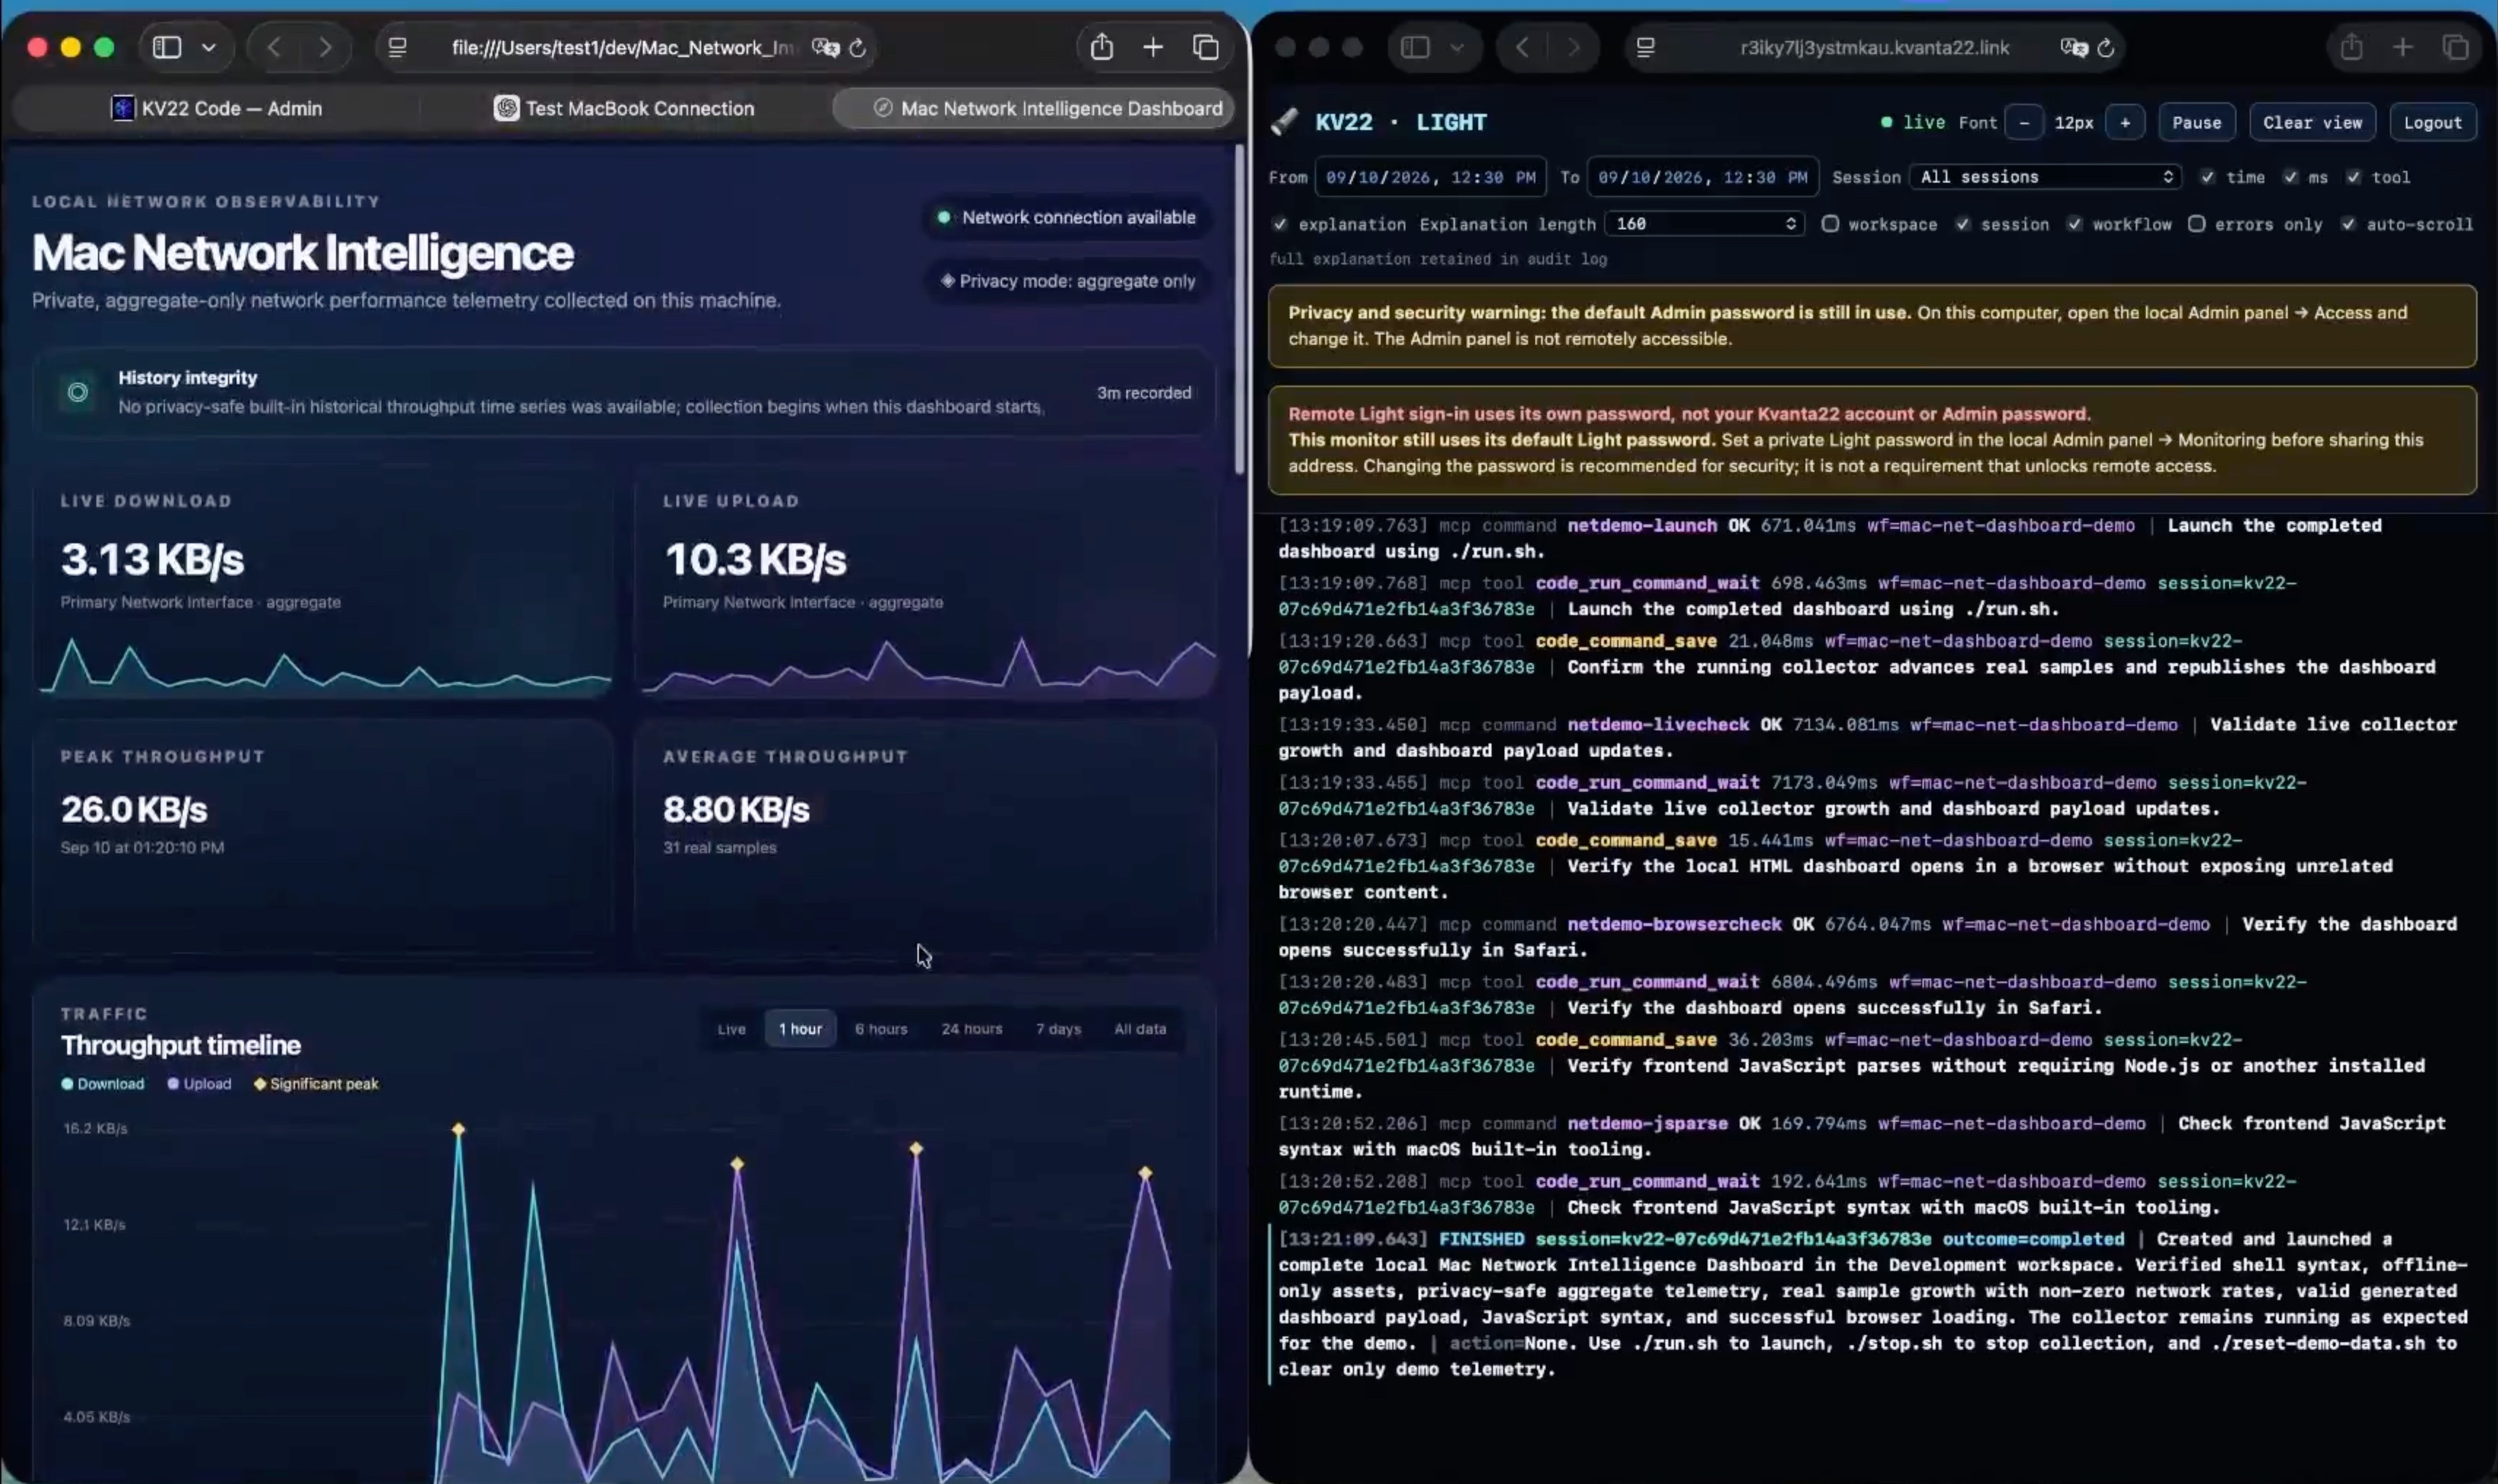The width and height of the screenshot is (2498, 1484).
Task: Open a new tab in left Safari window
Action: pyautogui.click(x=1153, y=47)
